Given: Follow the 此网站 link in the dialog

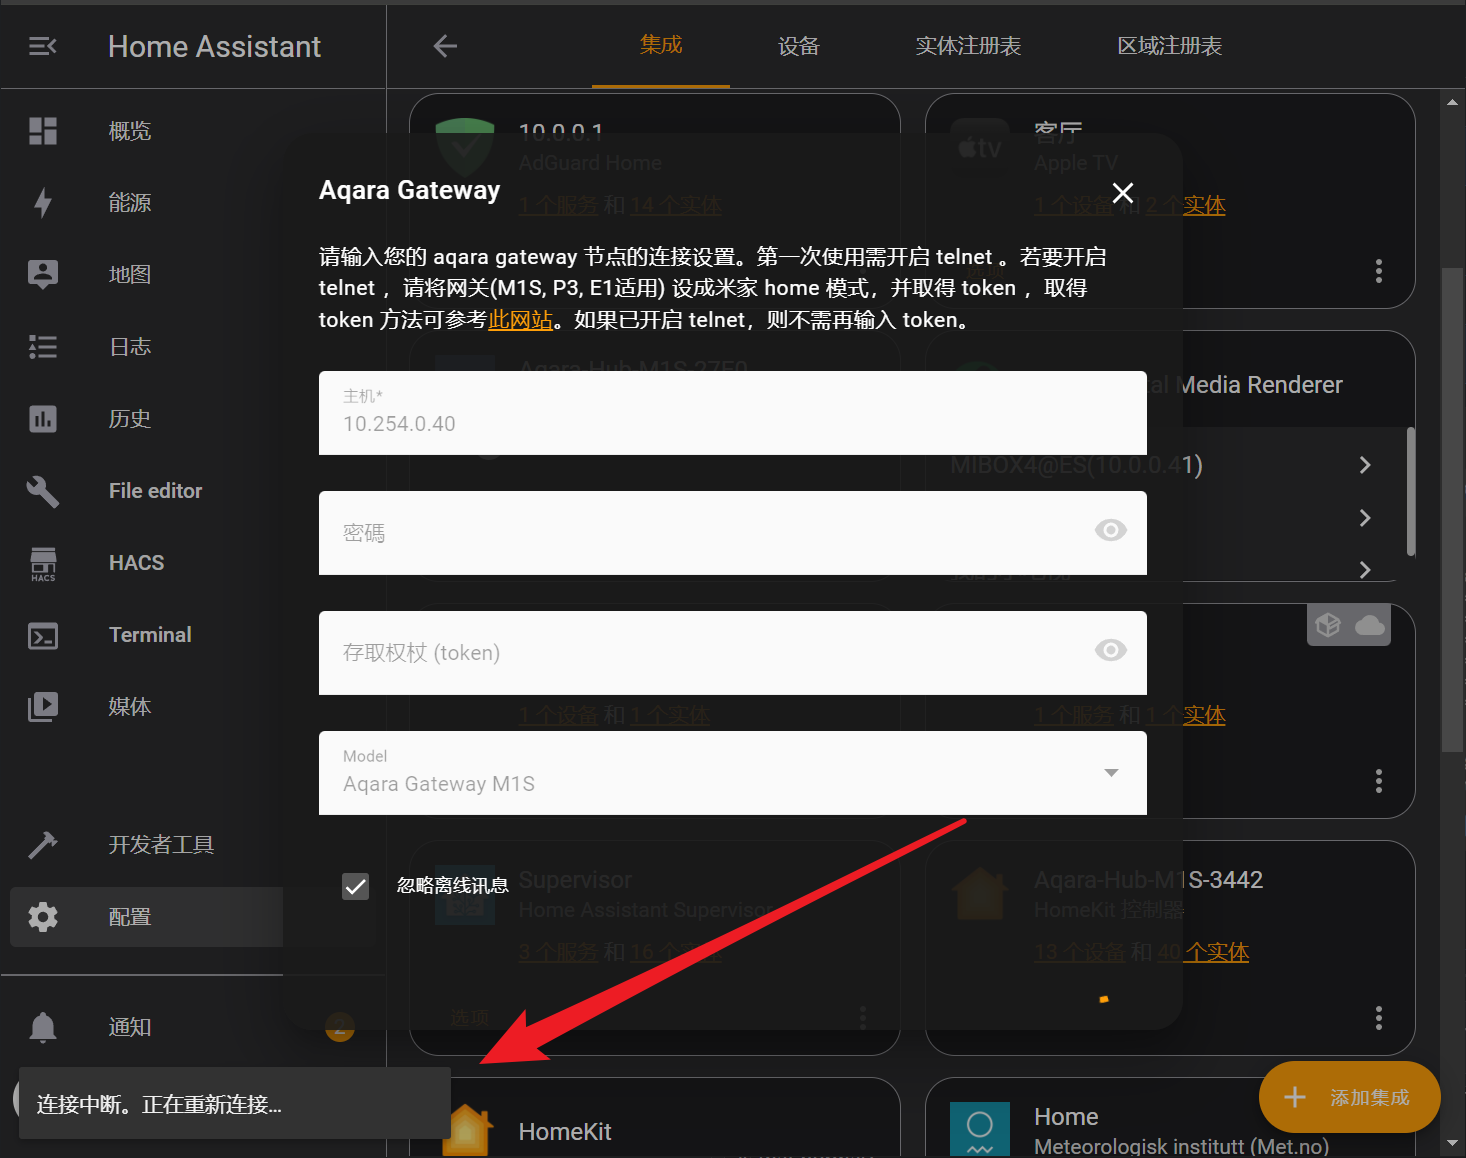Looking at the screenshot, I should click(520, 319).
